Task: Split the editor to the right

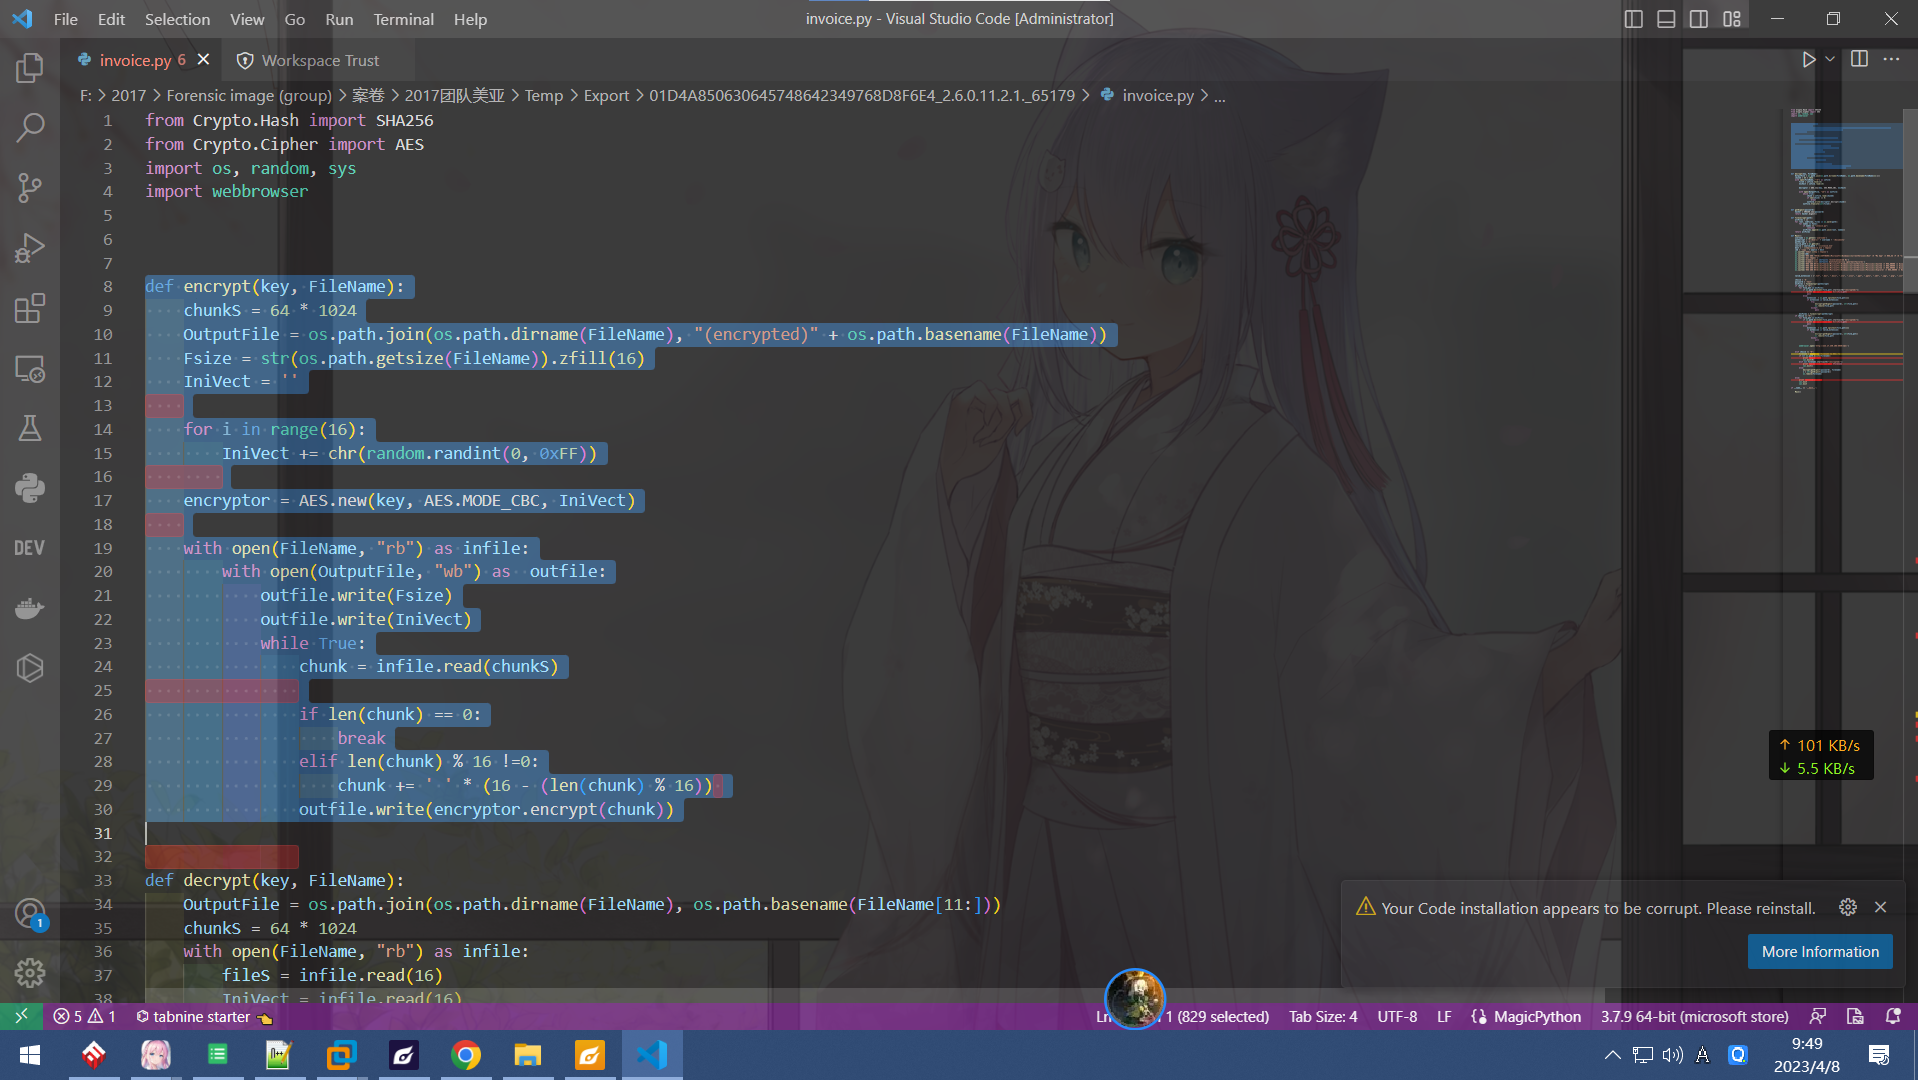Action: point(1859,60)
